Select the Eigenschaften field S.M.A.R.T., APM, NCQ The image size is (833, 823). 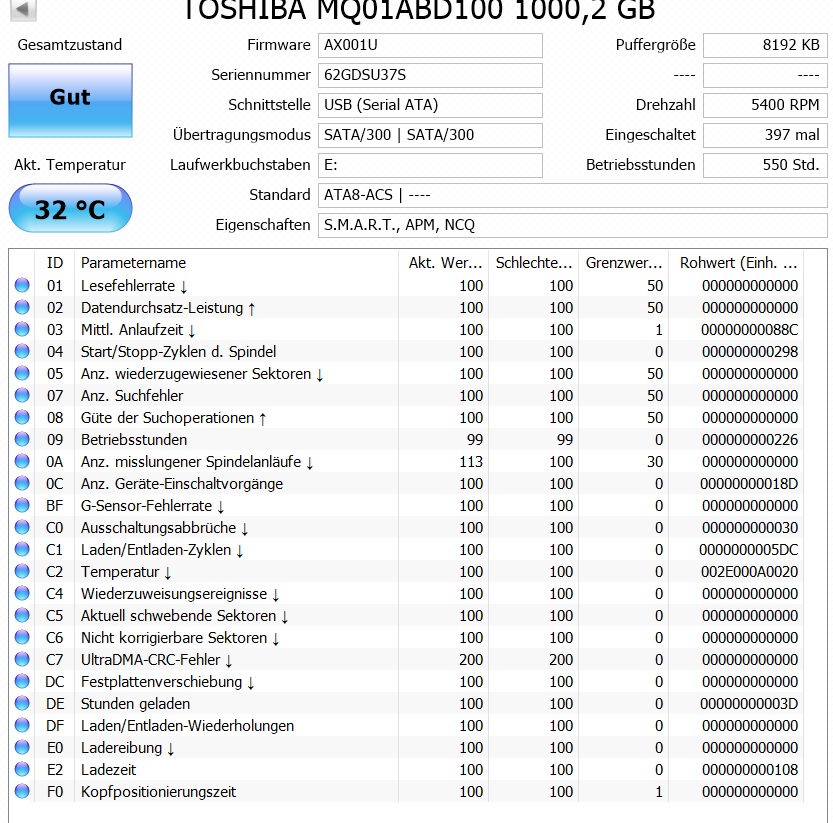(x=572, y=225)
